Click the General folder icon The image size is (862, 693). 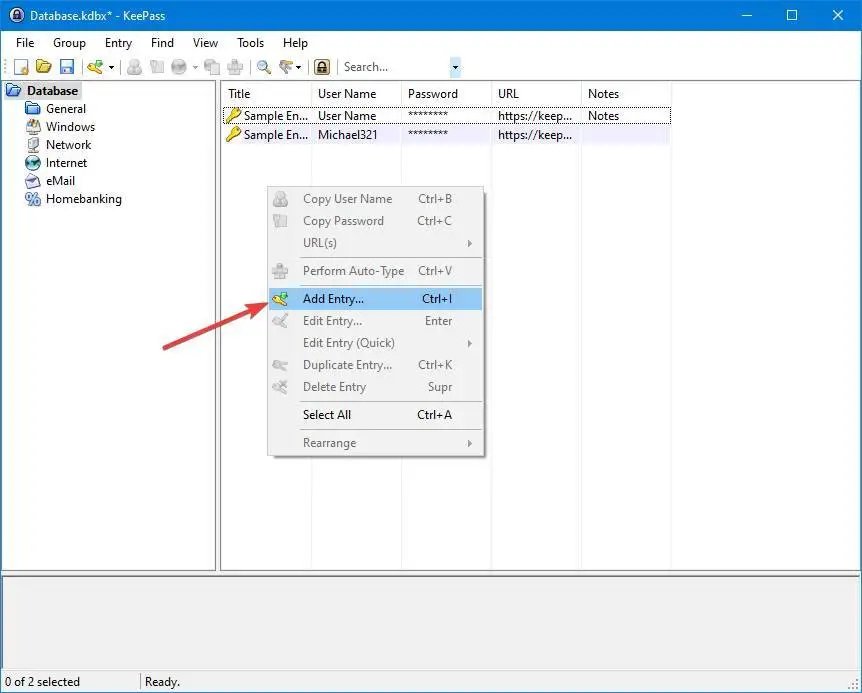[33, 108]
